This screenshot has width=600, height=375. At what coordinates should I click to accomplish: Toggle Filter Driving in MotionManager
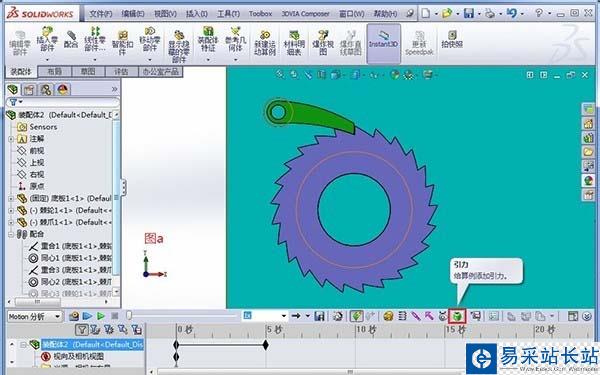click(109, 329)
